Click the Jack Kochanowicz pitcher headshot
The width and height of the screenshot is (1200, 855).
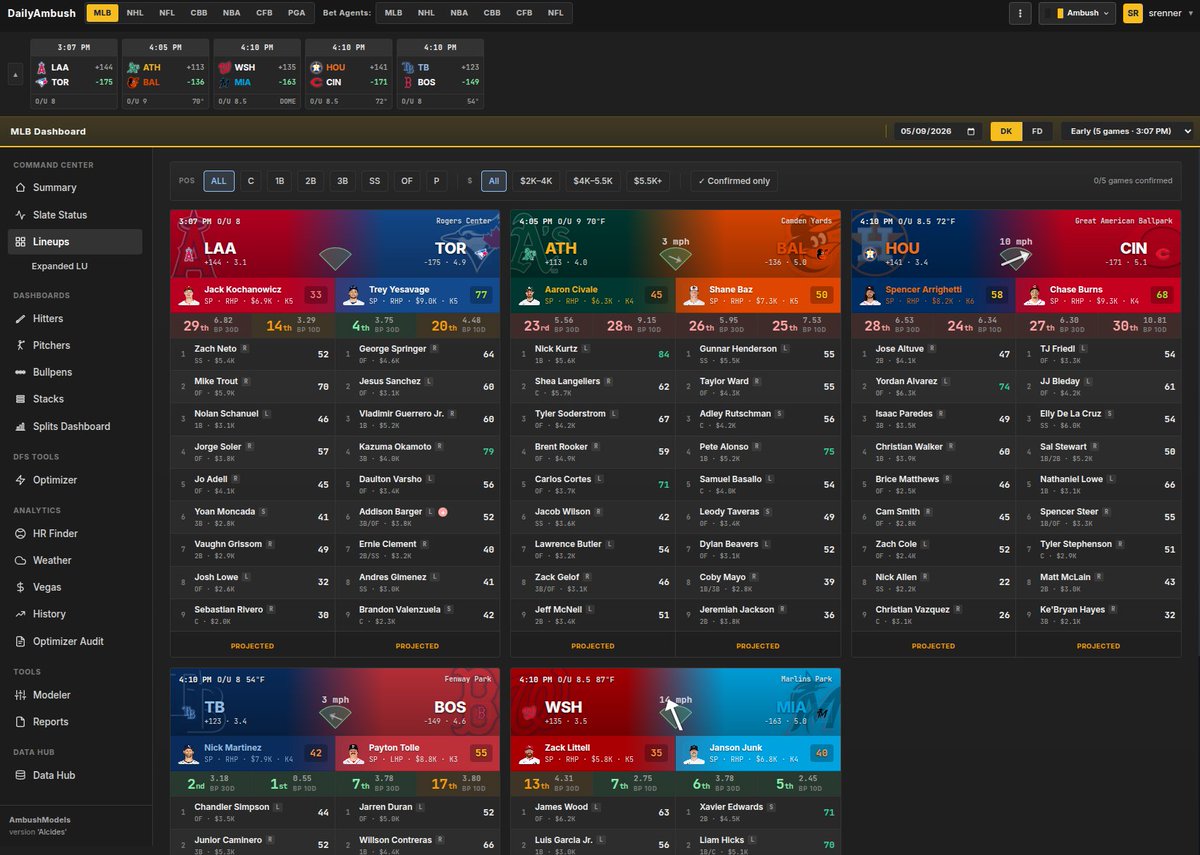(187, 294)
